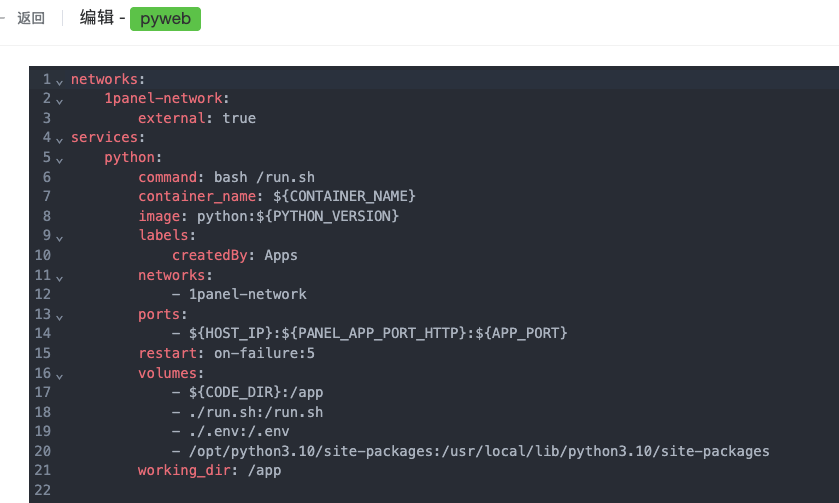Click line number 22 in the gutter

[x=43, y=490]
